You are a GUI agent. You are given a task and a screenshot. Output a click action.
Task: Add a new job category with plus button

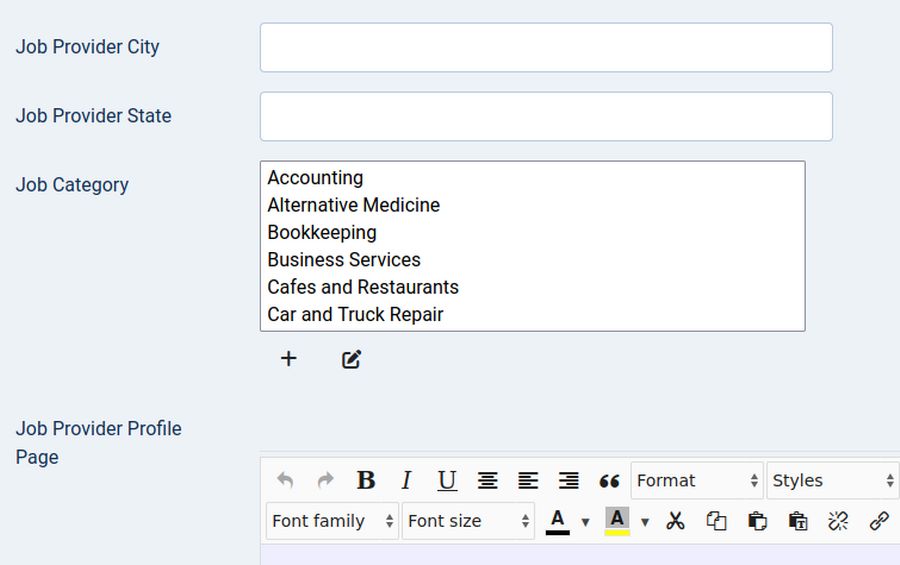click(x=288, y=359)
